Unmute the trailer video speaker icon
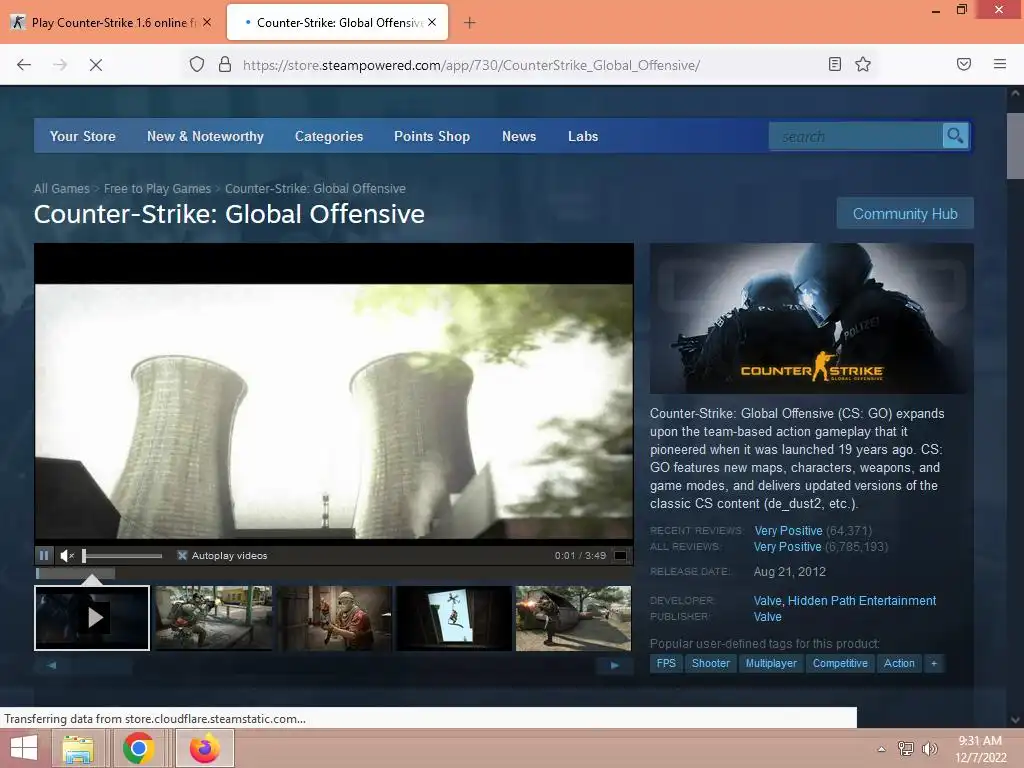1024x768 pixels. coord(67,556)
